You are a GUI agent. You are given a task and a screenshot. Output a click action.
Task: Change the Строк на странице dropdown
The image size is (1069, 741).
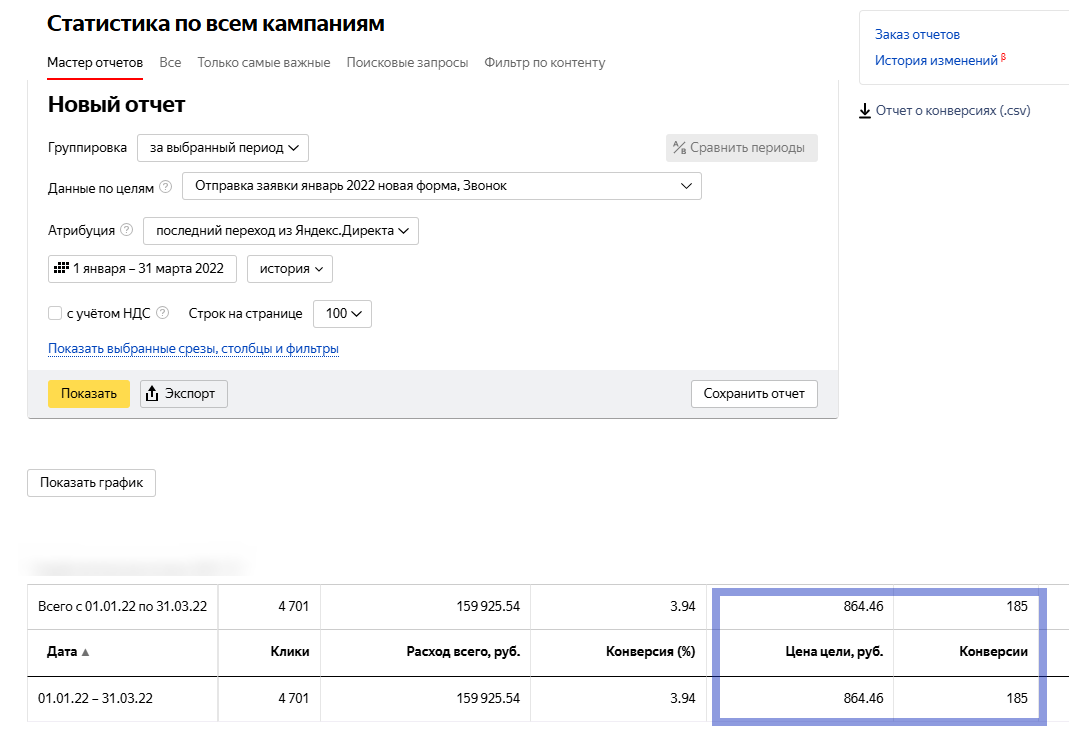[342, 314]
